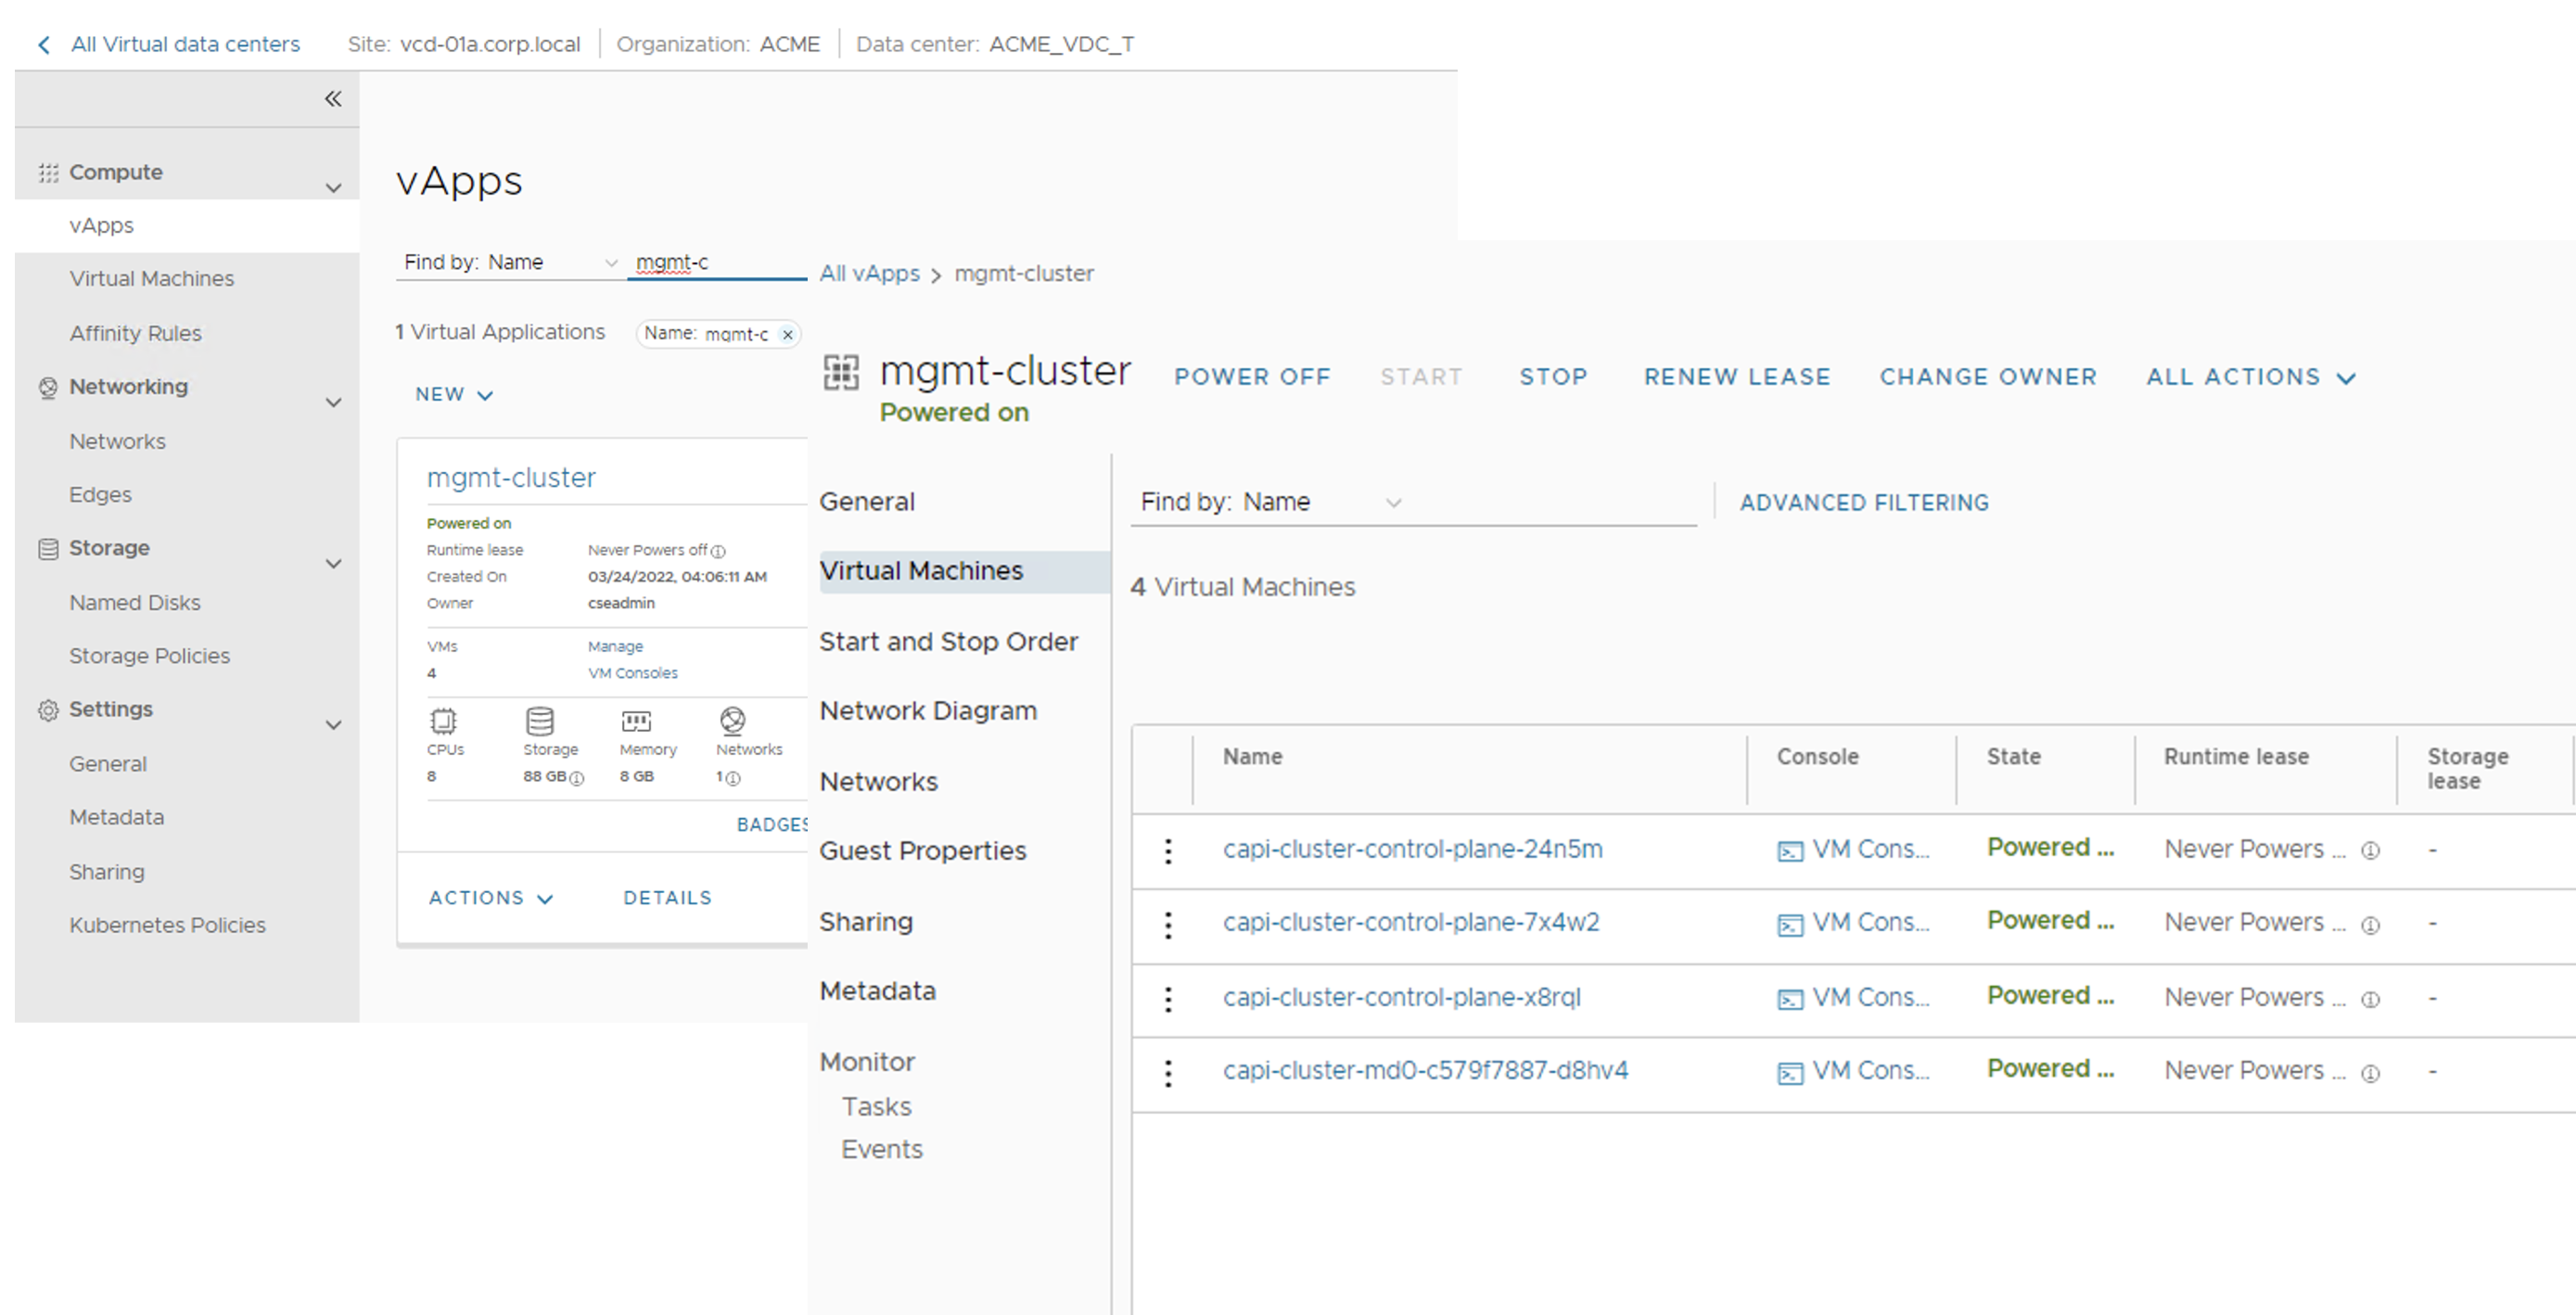
Task: Select Kubernetes Policies in the sidebar
Action: [x=167, y=925]
